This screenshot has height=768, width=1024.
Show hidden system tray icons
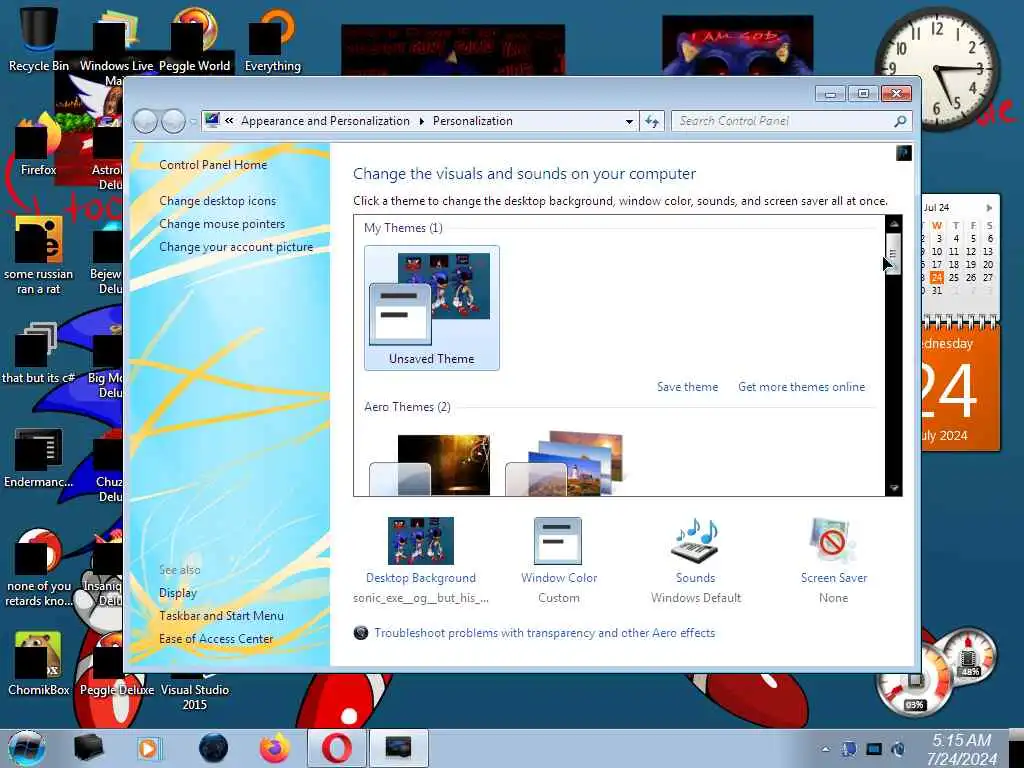coord(825,749)
